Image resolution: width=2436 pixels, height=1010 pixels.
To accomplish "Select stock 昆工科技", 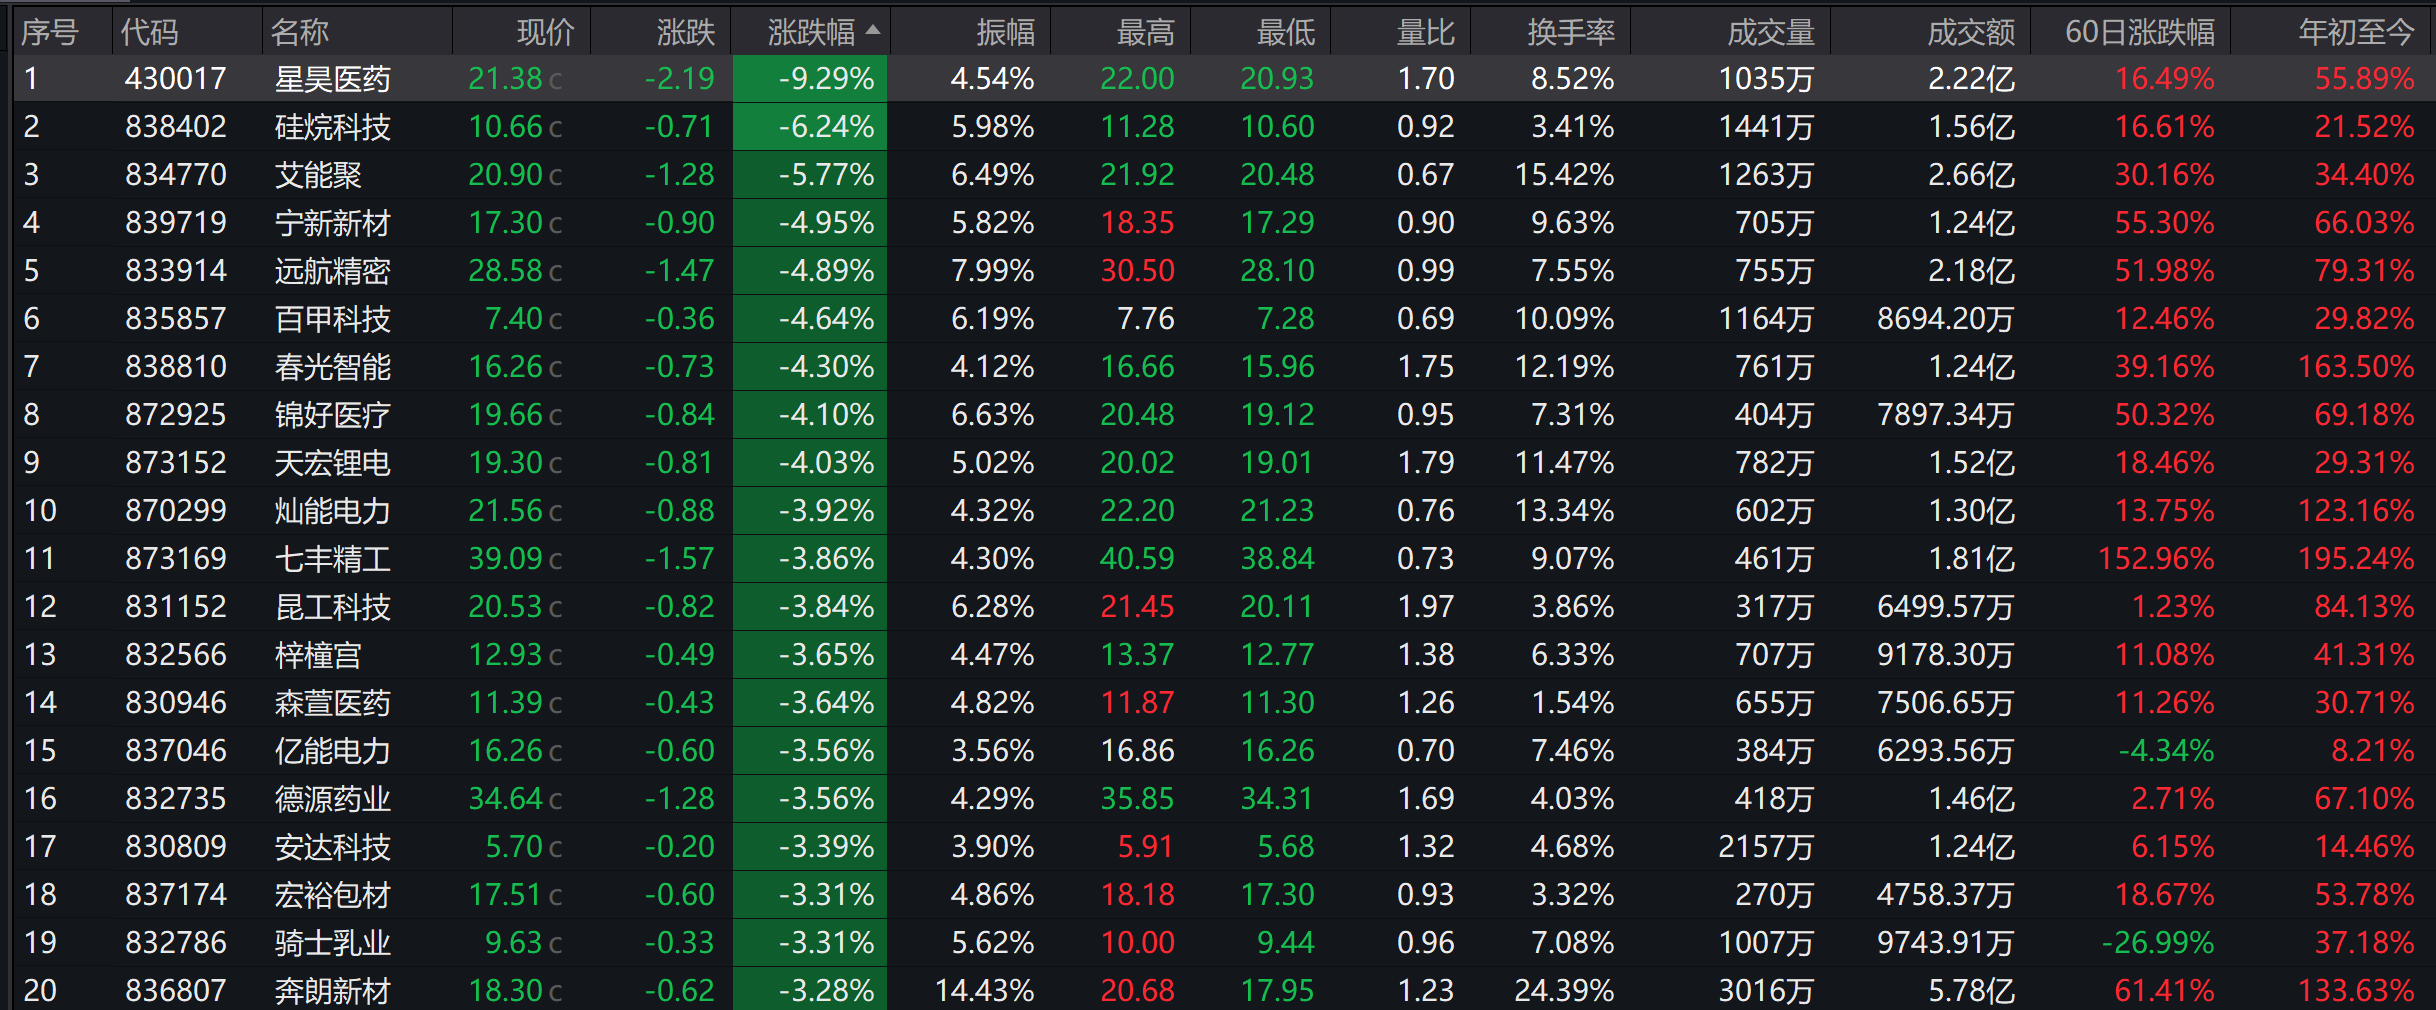I will pyautogui.click(x=333, y=607).
